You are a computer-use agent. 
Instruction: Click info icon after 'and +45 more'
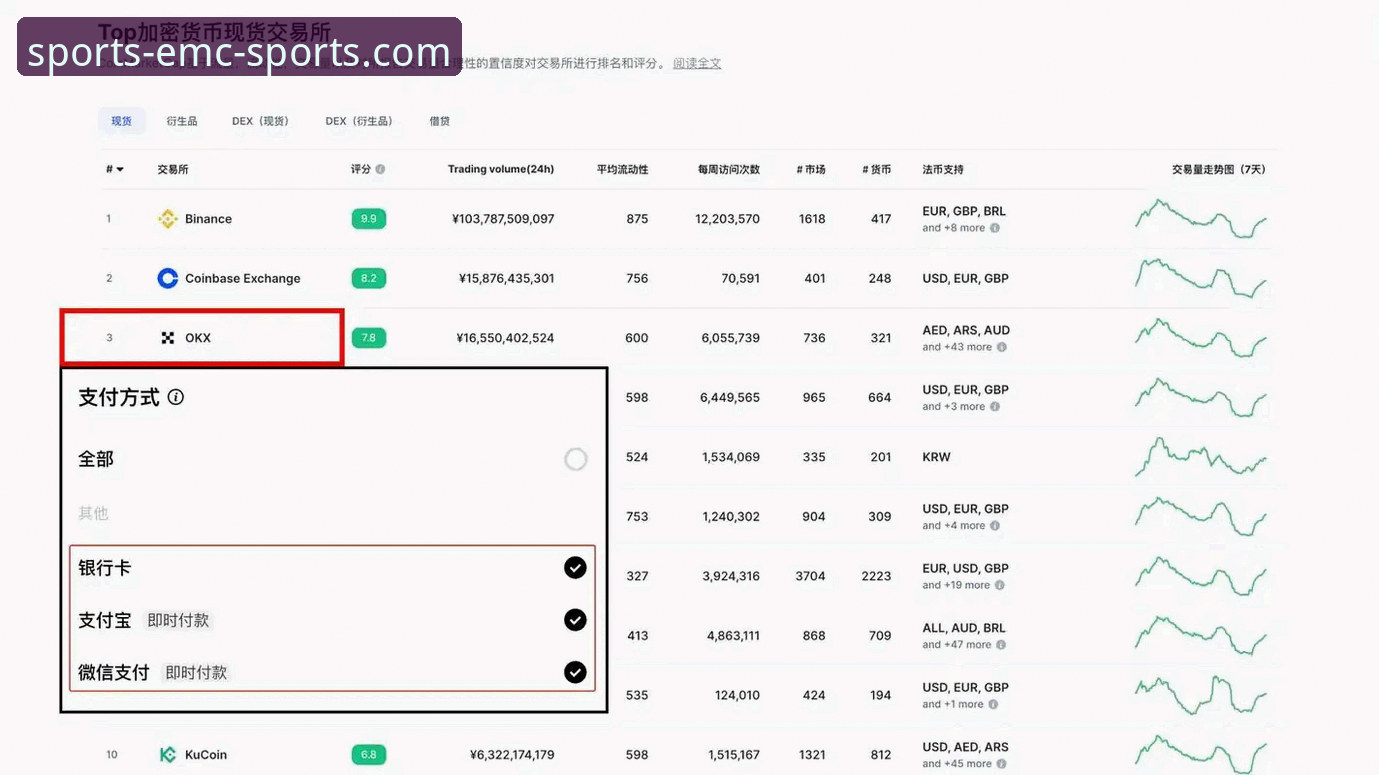coord(1002,764)
